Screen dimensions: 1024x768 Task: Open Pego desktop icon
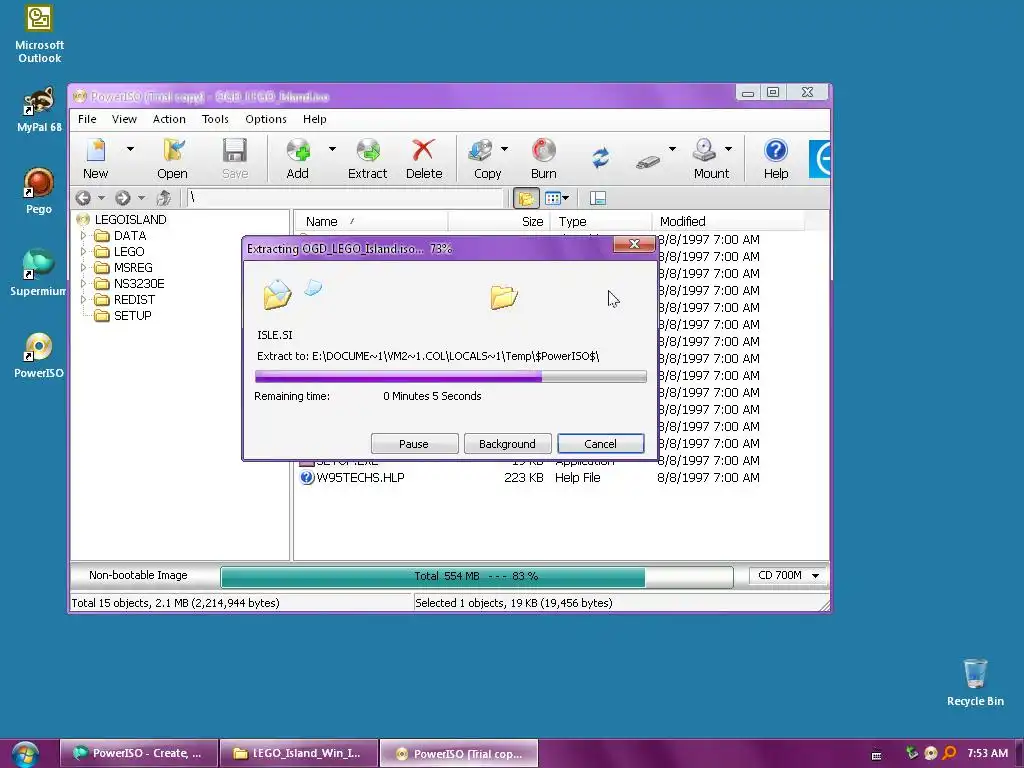click(x=39, y=191)
